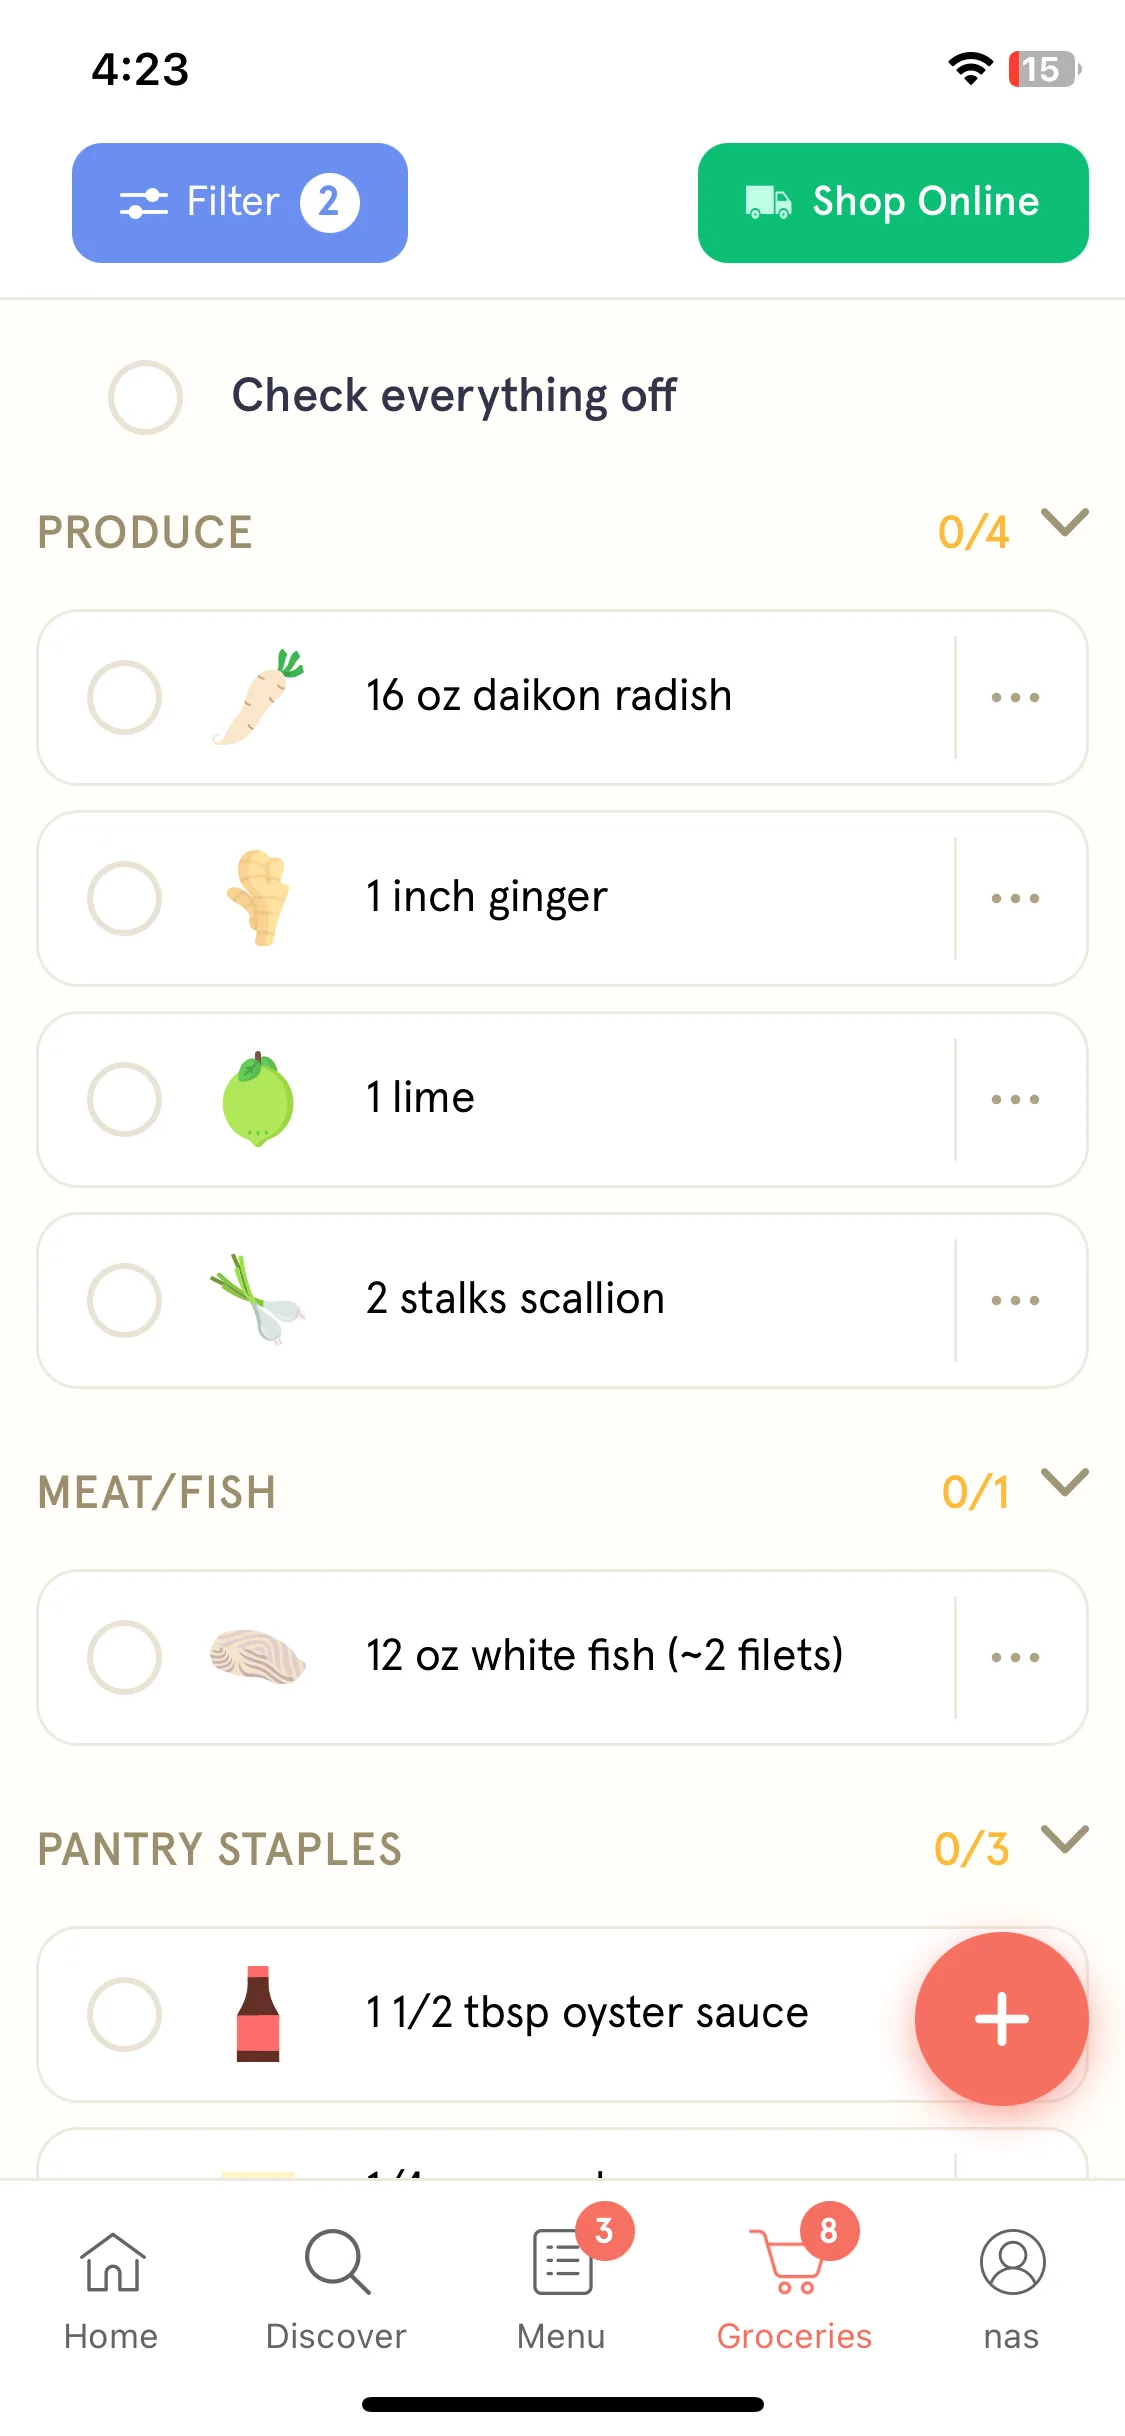1125x2436 pixels.
Task: Tap the Shop Online button
Action: tap(893, 203)
